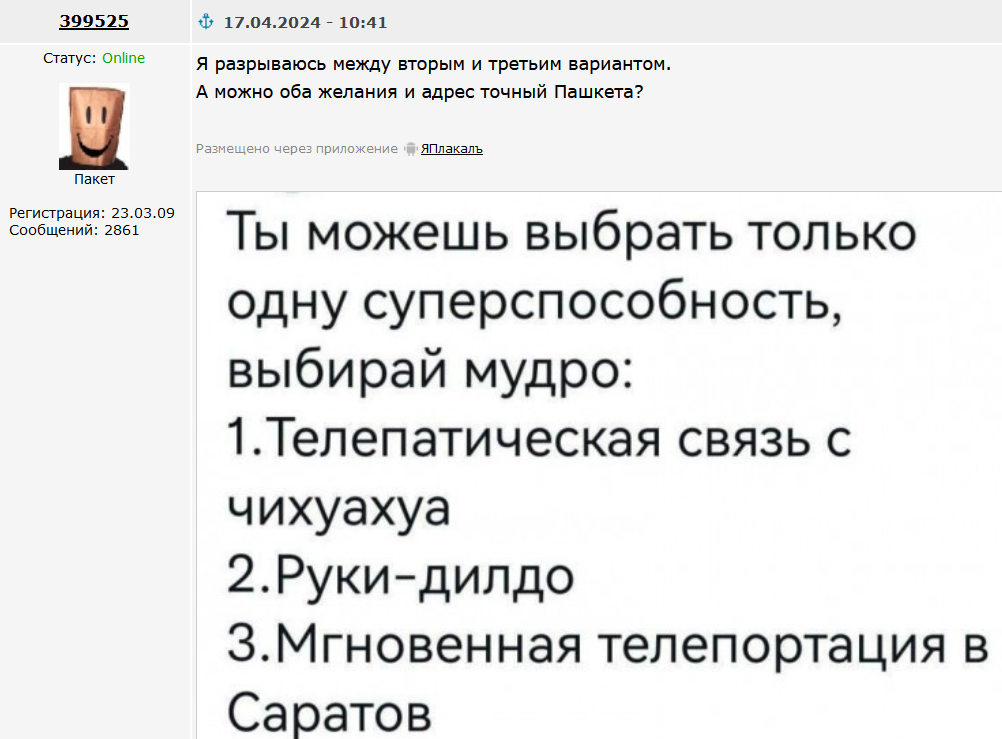Click the Регистрация: 23.03.09 line

91,213
